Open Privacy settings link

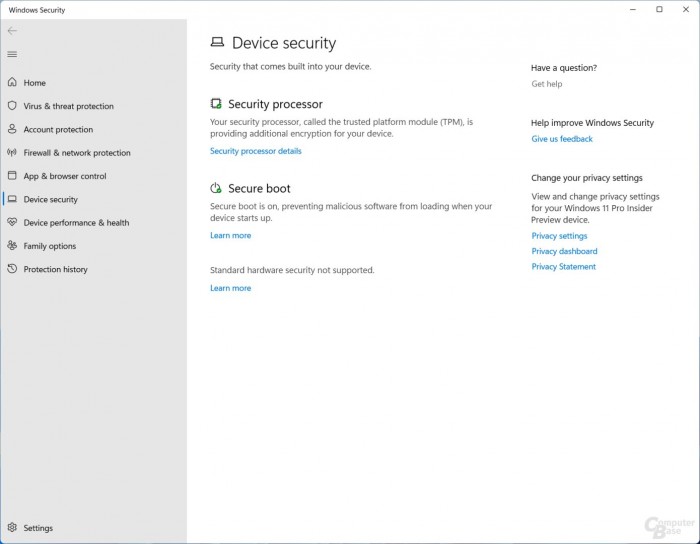[559, 236]
